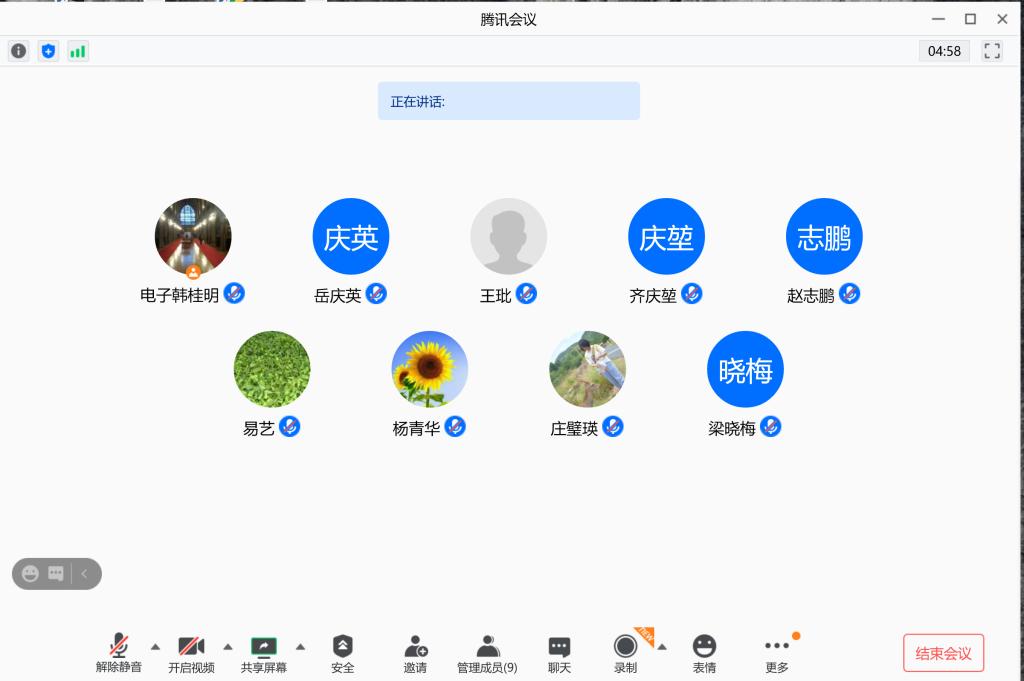Collapse the floating emoji toolbar arrow
Viewport: 1024px width, 681px height.
pos(85,574)
